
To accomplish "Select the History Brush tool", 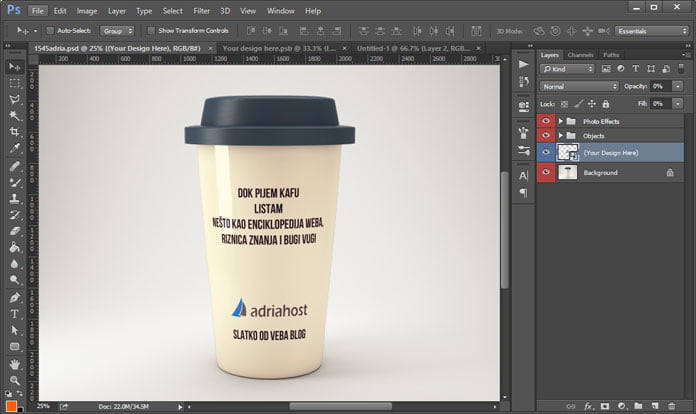I will pos(15,215).
